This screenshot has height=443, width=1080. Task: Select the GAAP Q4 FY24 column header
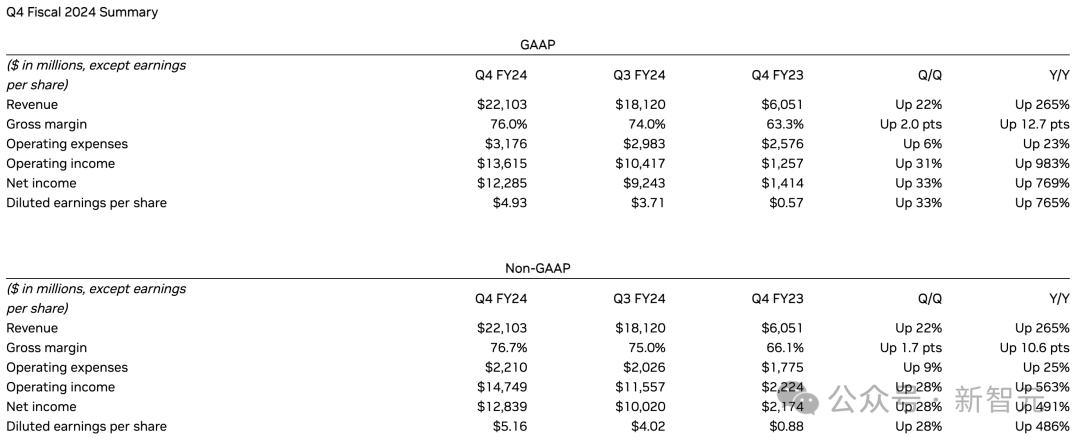coord(501,75)
